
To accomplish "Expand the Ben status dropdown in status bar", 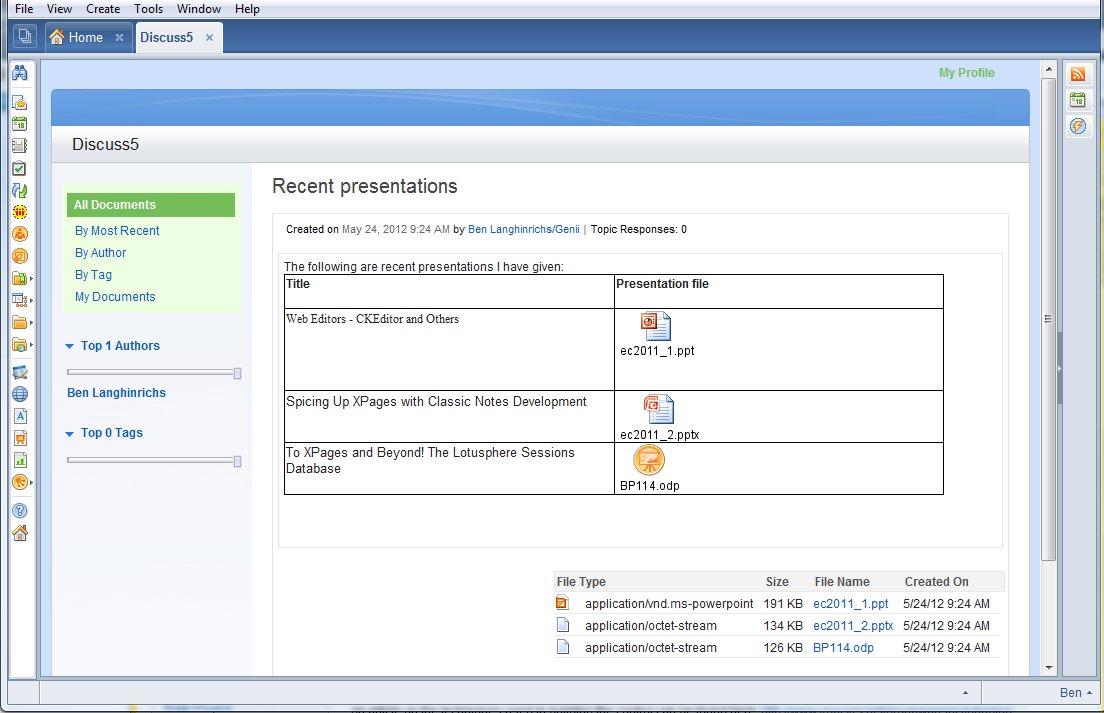I will [1076, 692].
